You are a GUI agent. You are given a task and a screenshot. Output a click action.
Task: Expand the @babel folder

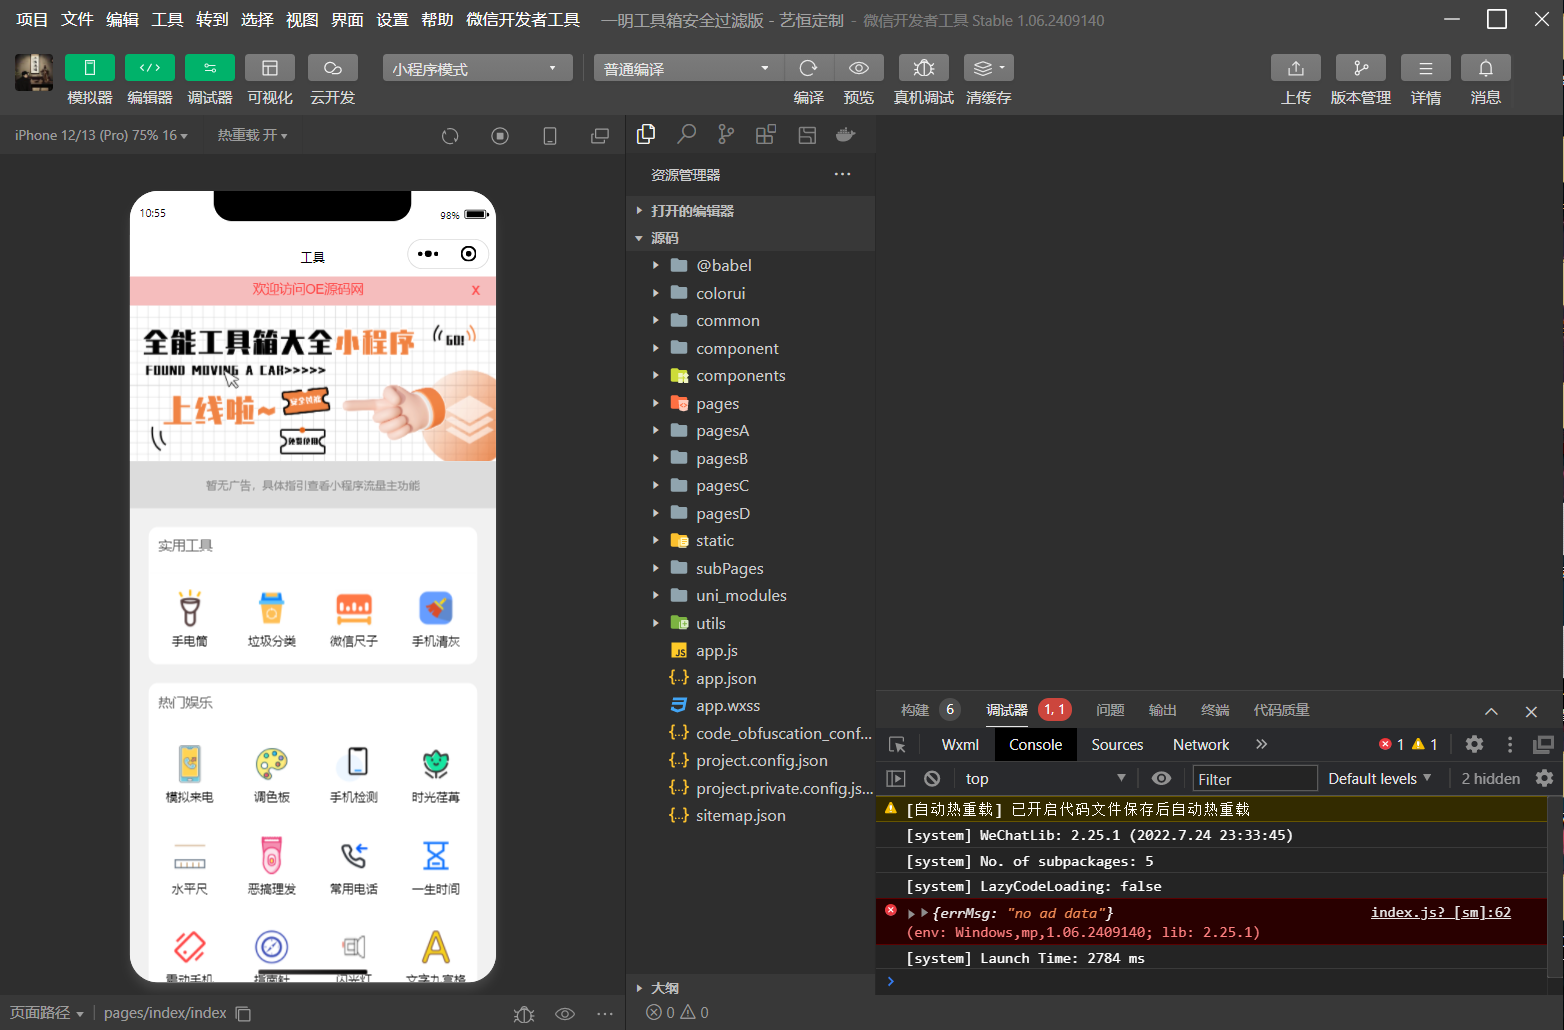point(750,265)
